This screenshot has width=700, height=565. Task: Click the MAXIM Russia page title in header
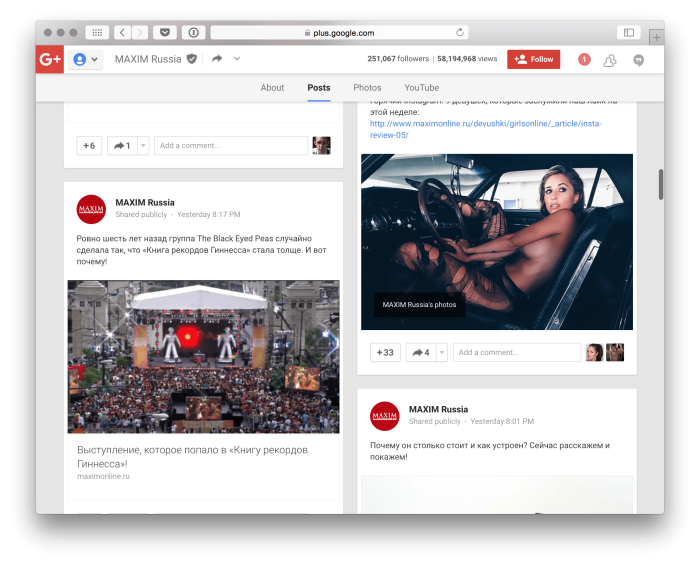click(x=148, y=59)
